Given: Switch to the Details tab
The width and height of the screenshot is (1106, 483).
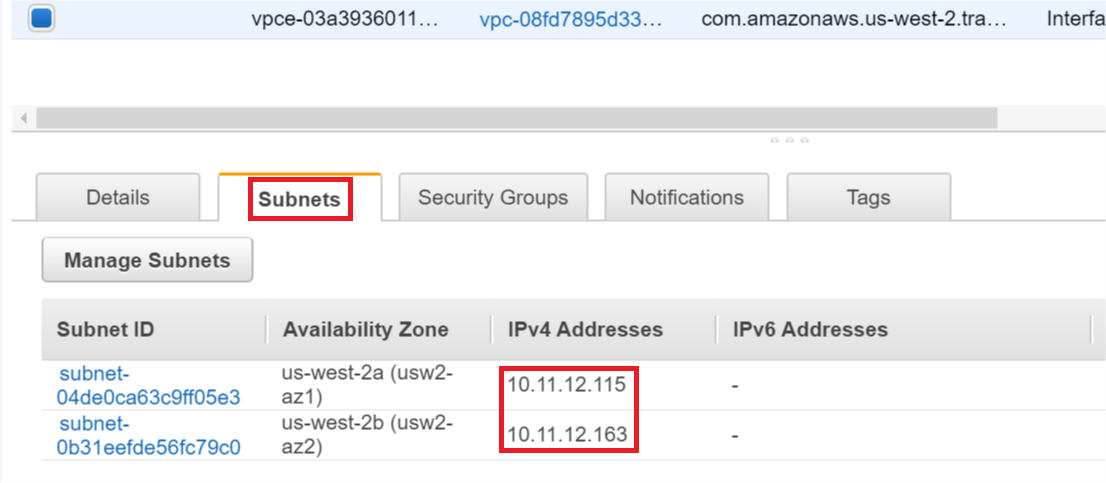Looking at the screenshot, I should 118,197.
